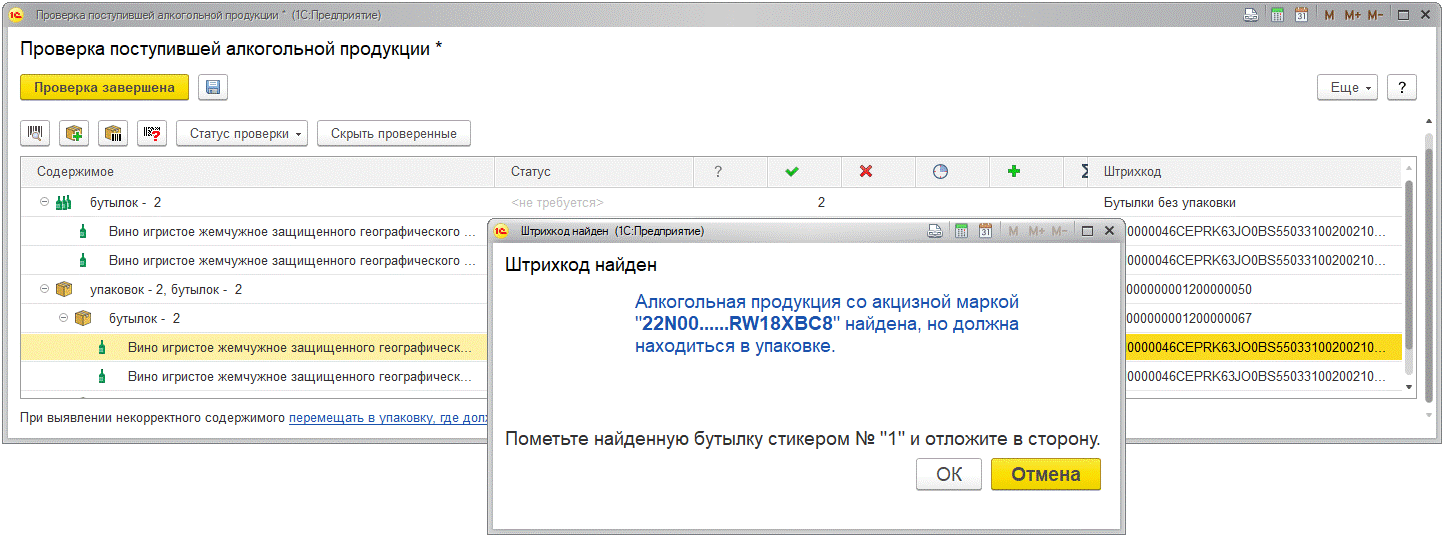Click the barcode with red question mark icon
The height and width of the screenshot is (535, 1443).
[x=152, y=134]
